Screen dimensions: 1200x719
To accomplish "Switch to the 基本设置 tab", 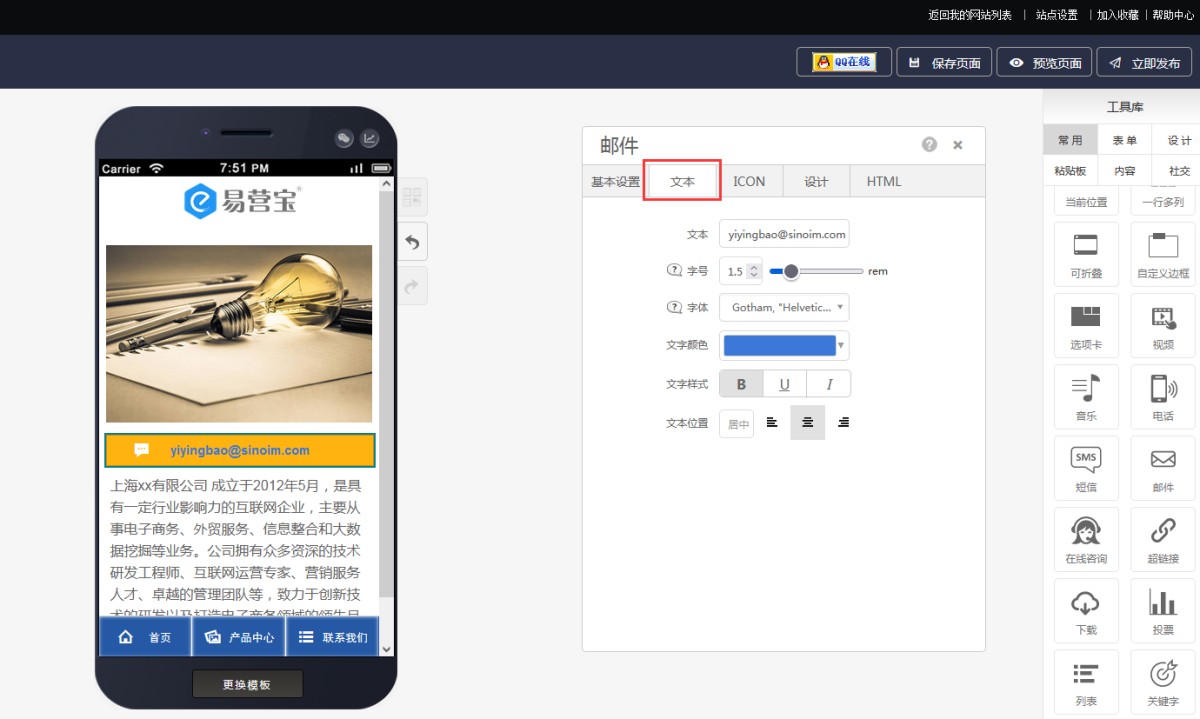I will (x=615, y=181).
